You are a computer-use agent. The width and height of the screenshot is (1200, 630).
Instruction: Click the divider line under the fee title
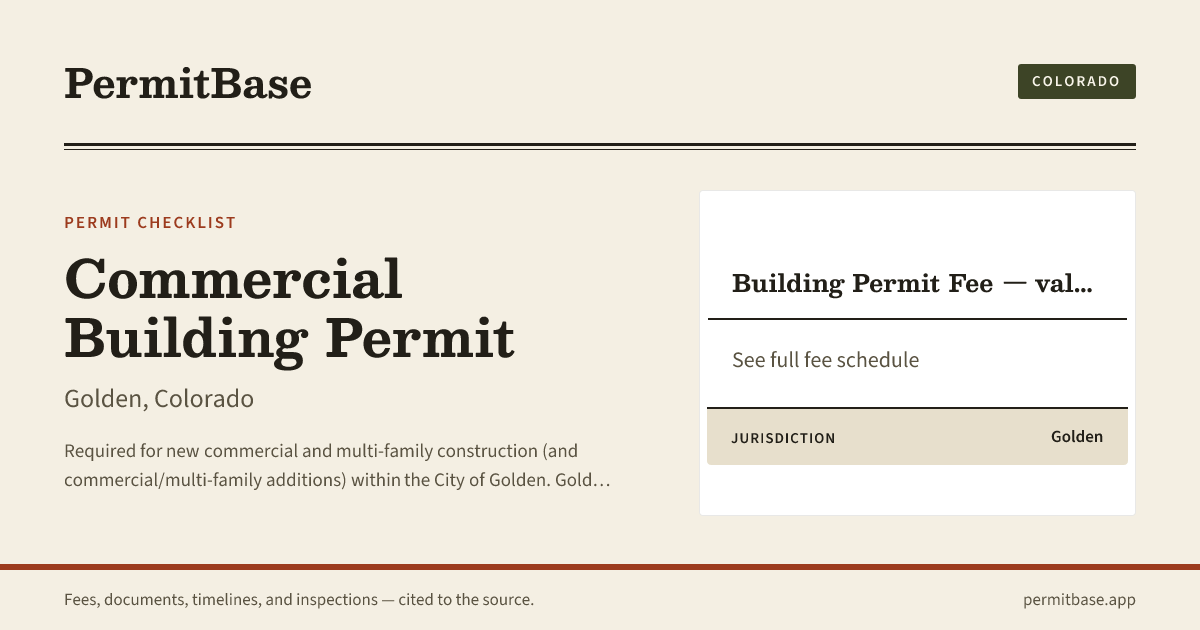[x=917, y=319]
